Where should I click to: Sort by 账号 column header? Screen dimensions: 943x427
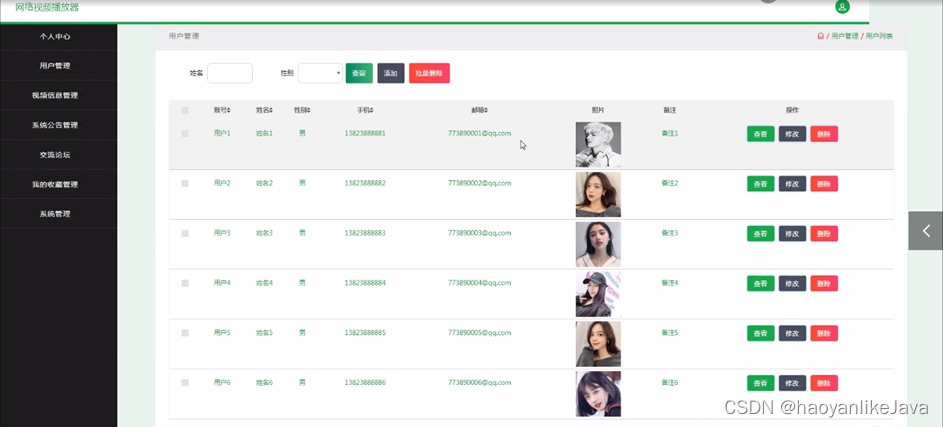(x=222, y=110)
